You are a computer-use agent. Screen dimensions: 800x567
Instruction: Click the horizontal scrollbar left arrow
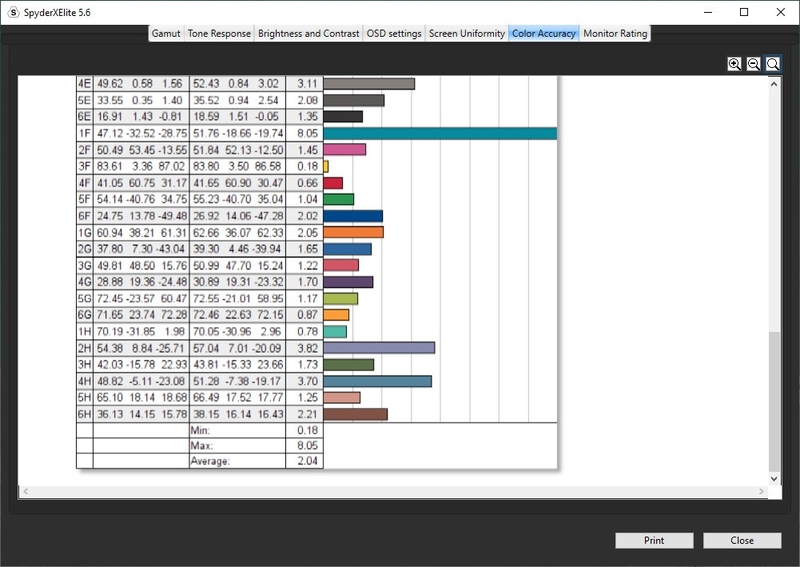pyautogui.click(x=25, y=491)
